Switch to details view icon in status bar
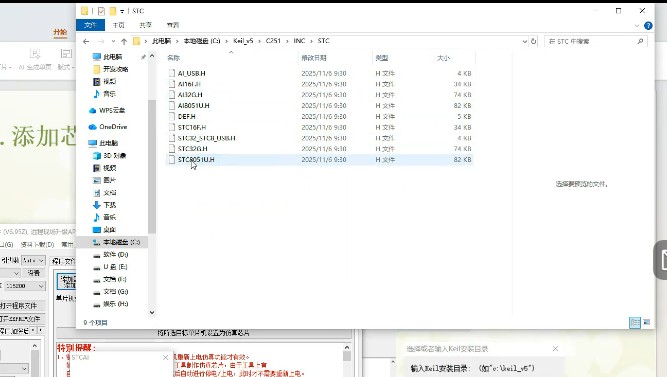This screenshot has height=377, width=667. [635, 323]
